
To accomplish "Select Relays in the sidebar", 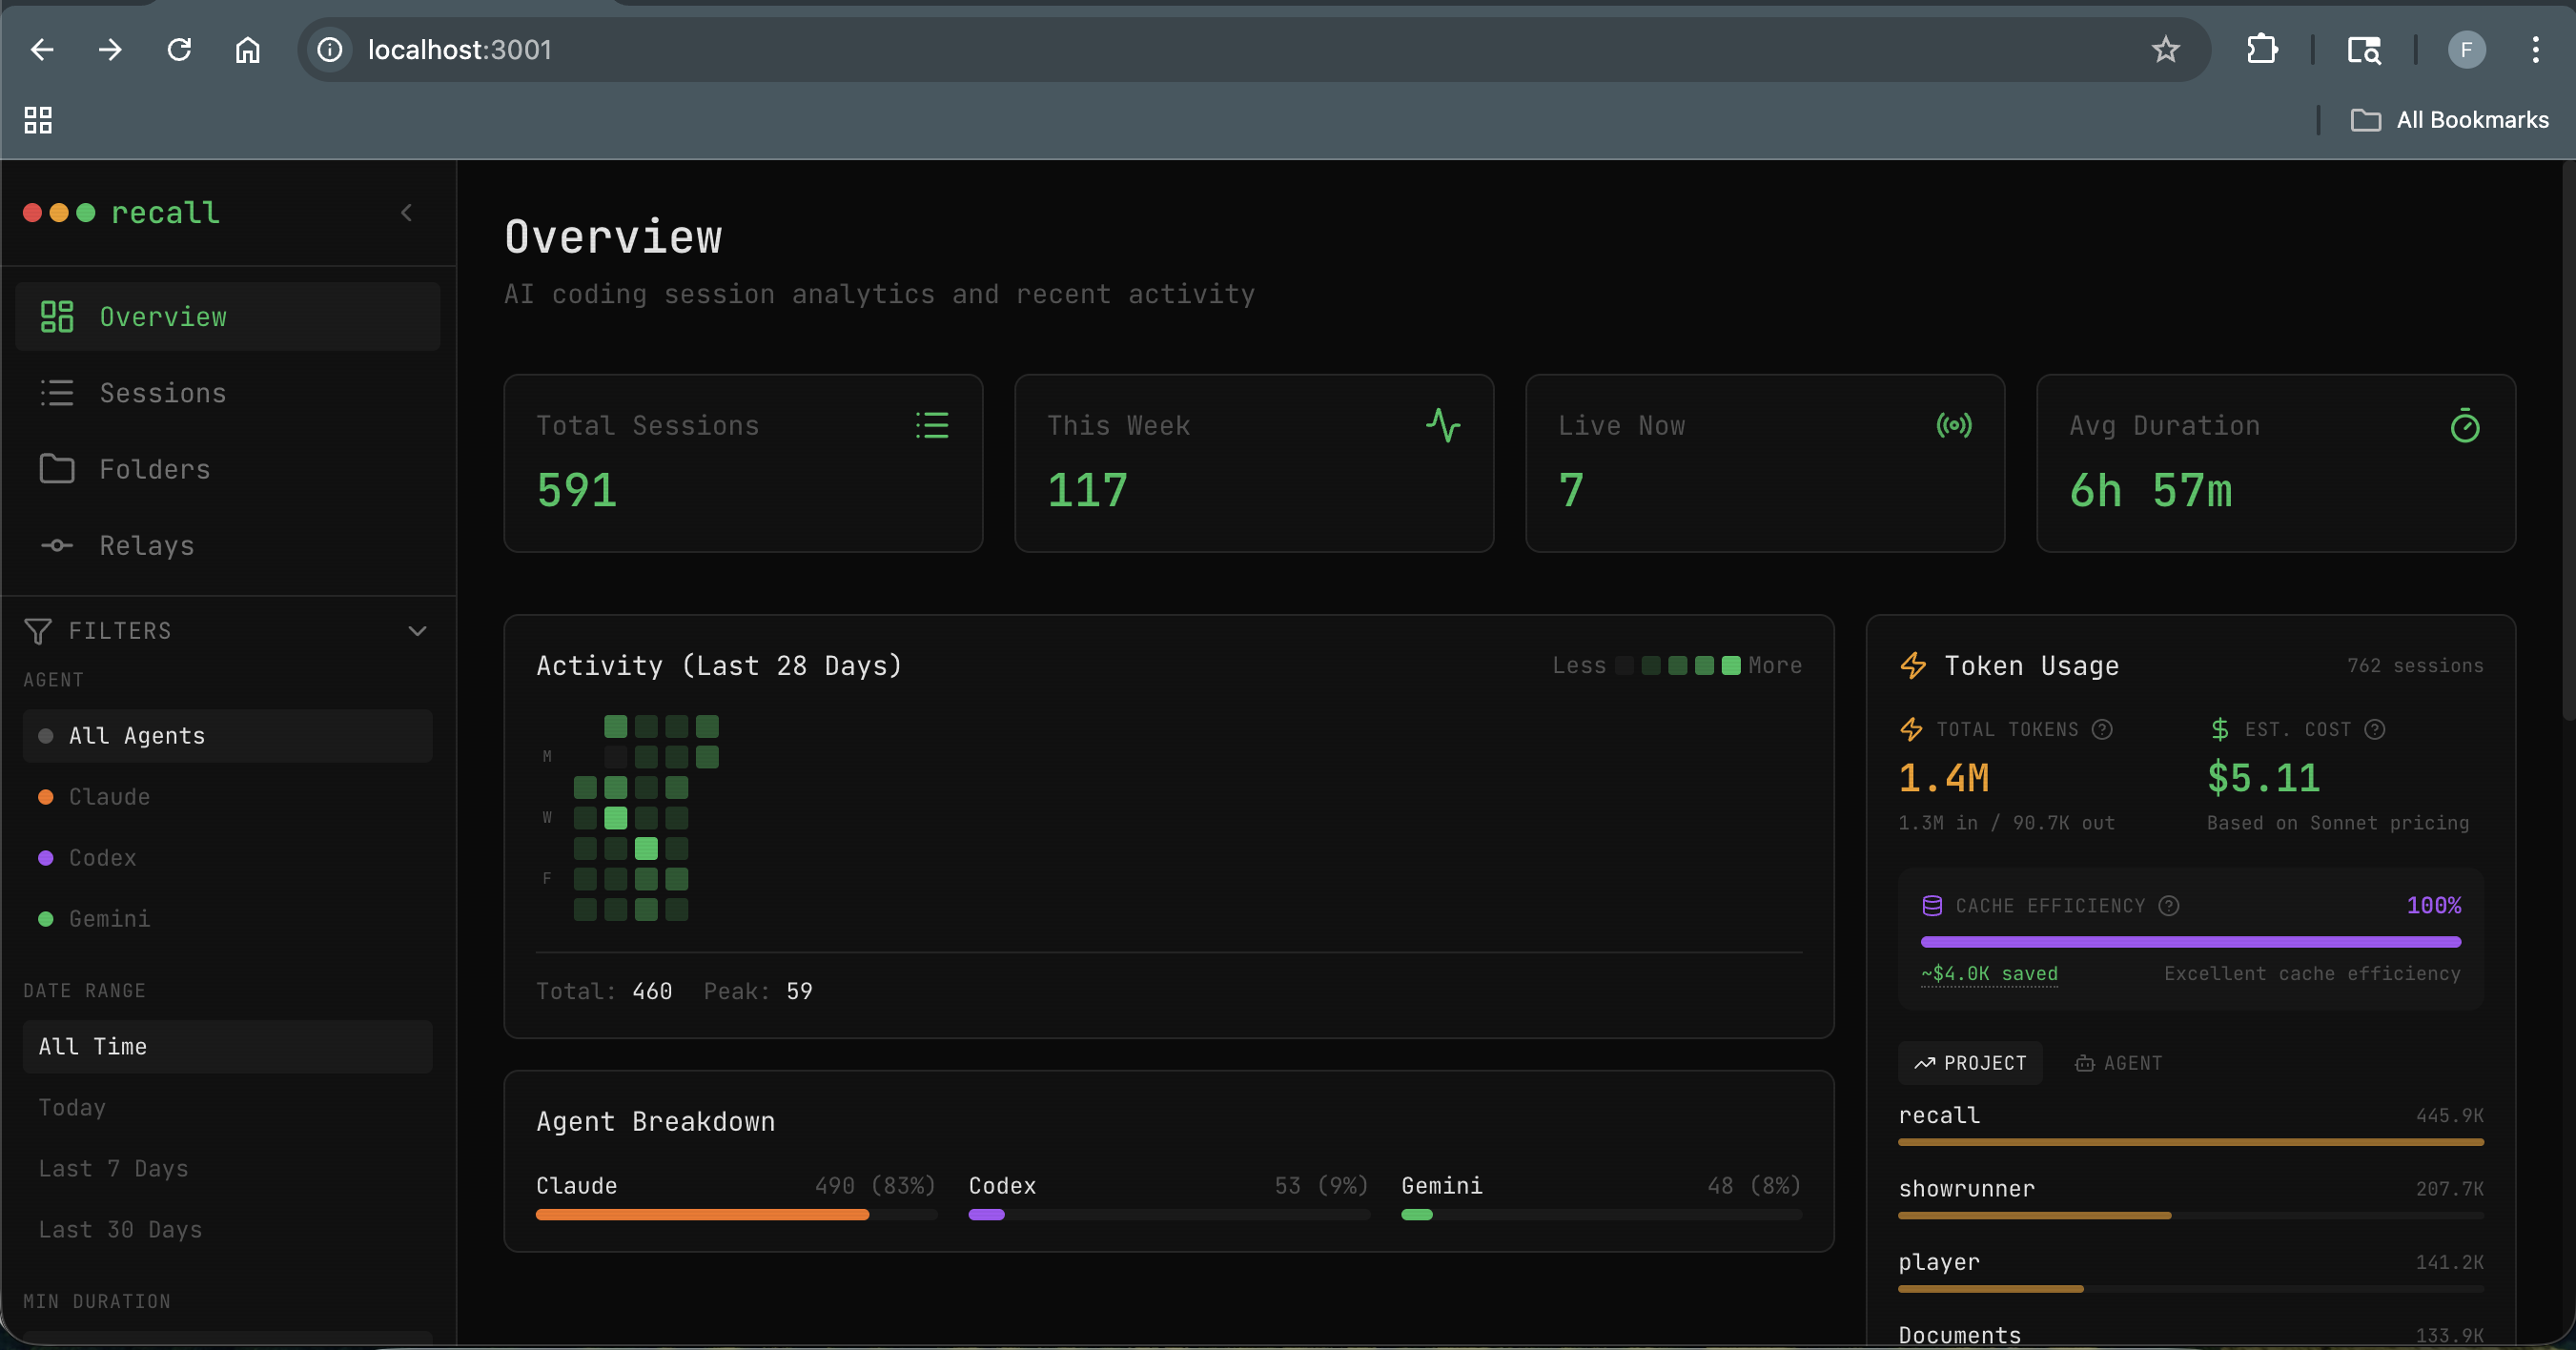I will tap(146, 545).
